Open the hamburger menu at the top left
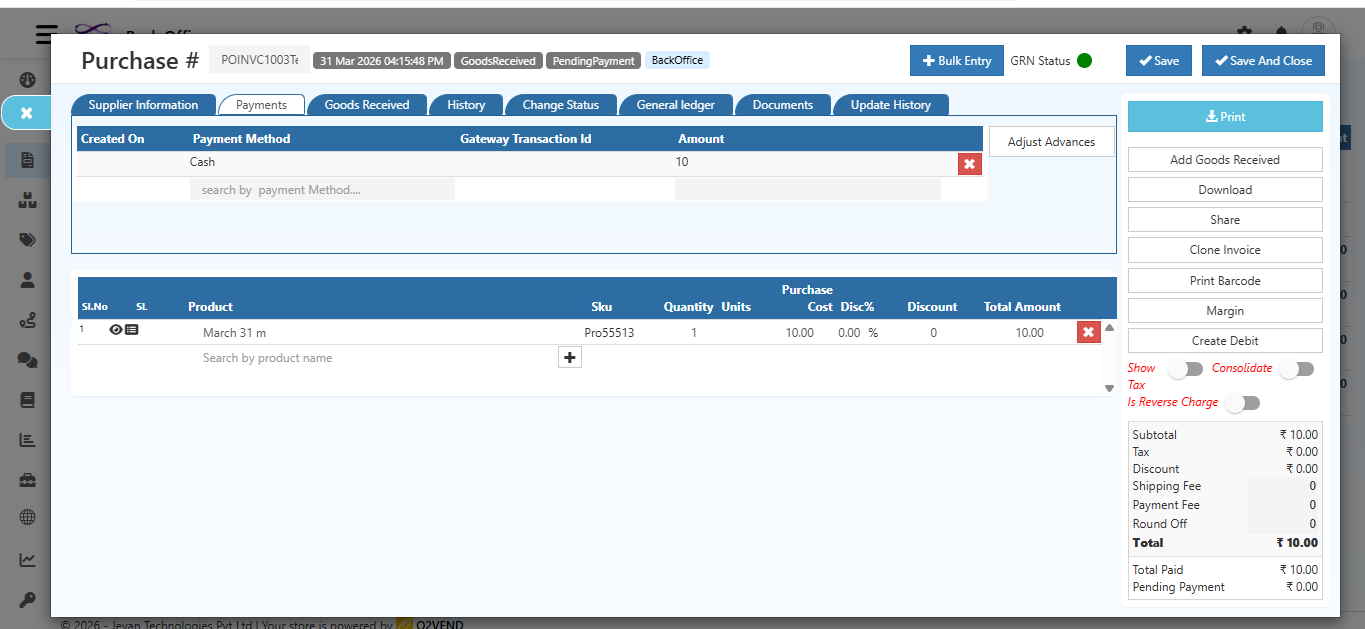This screenshot has width=1365, height=629. click(x=46, y=35)
